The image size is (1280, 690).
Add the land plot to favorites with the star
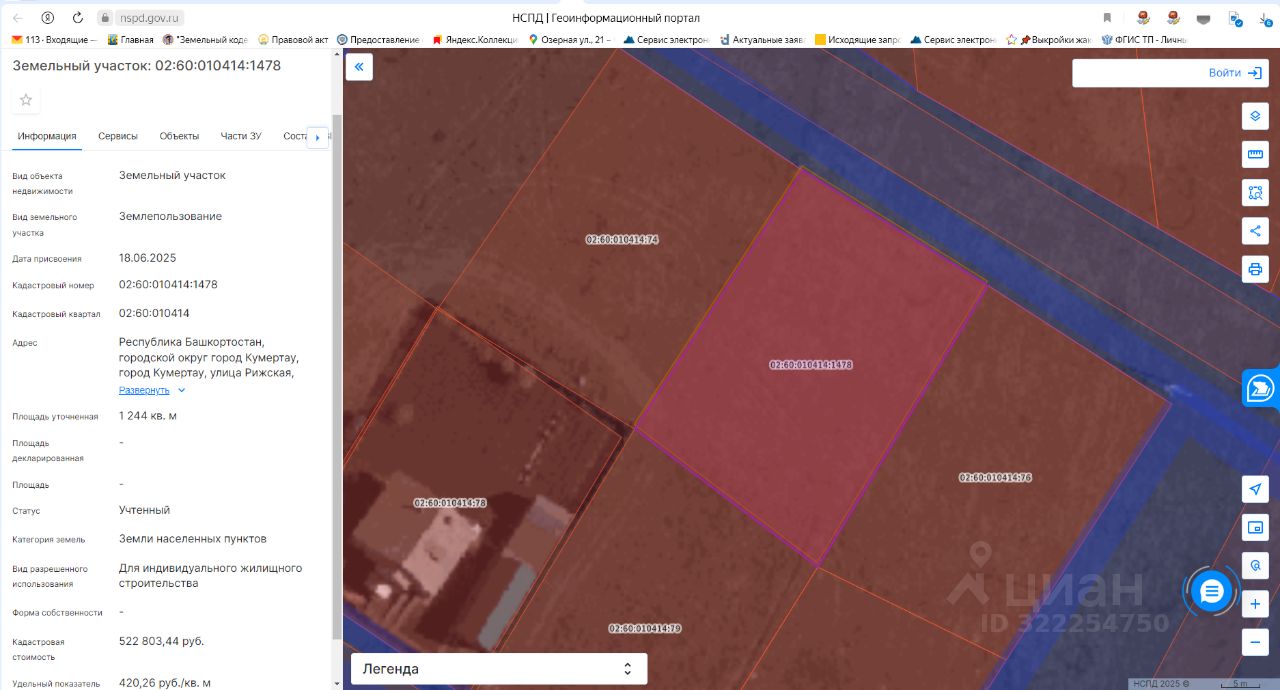point(26,100)
